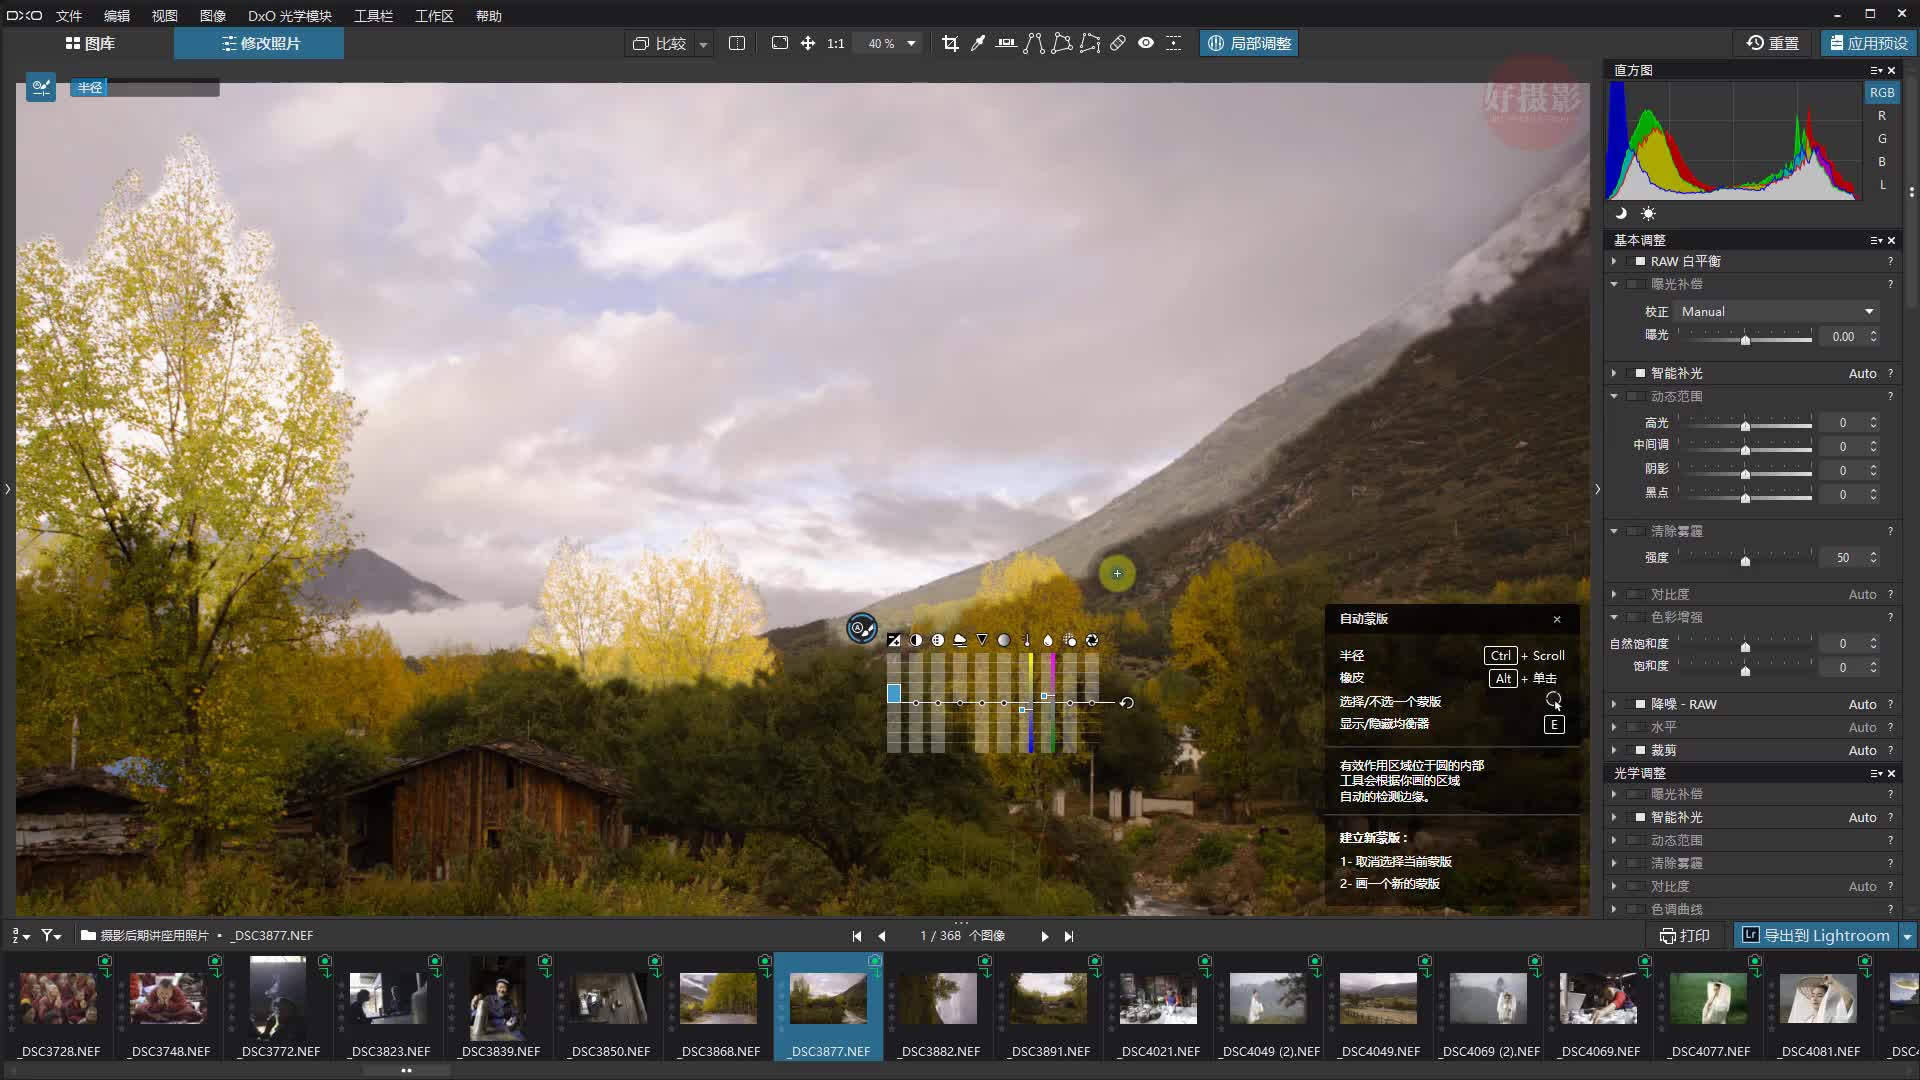Open the 图像 menu

[212, 15]
